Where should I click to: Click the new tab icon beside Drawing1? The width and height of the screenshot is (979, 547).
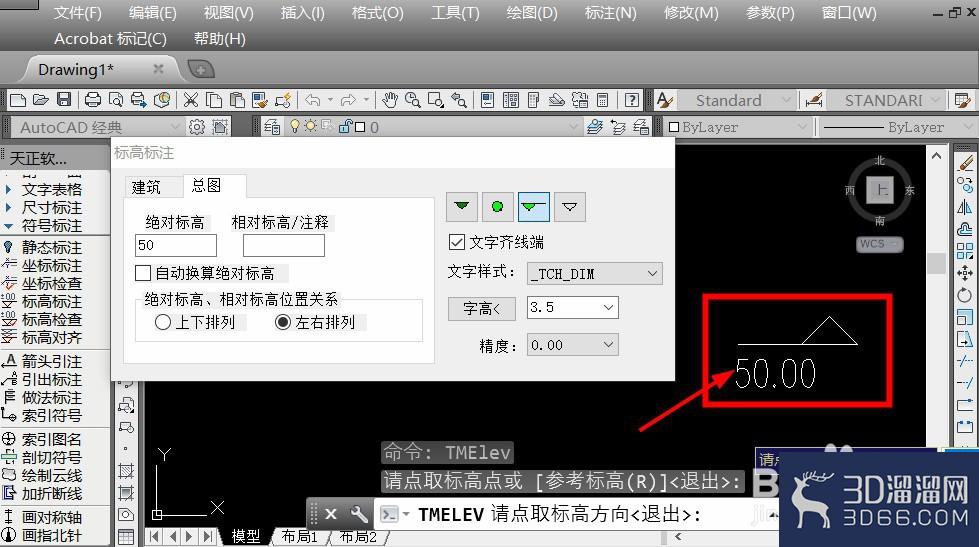(x=200, y=69)
